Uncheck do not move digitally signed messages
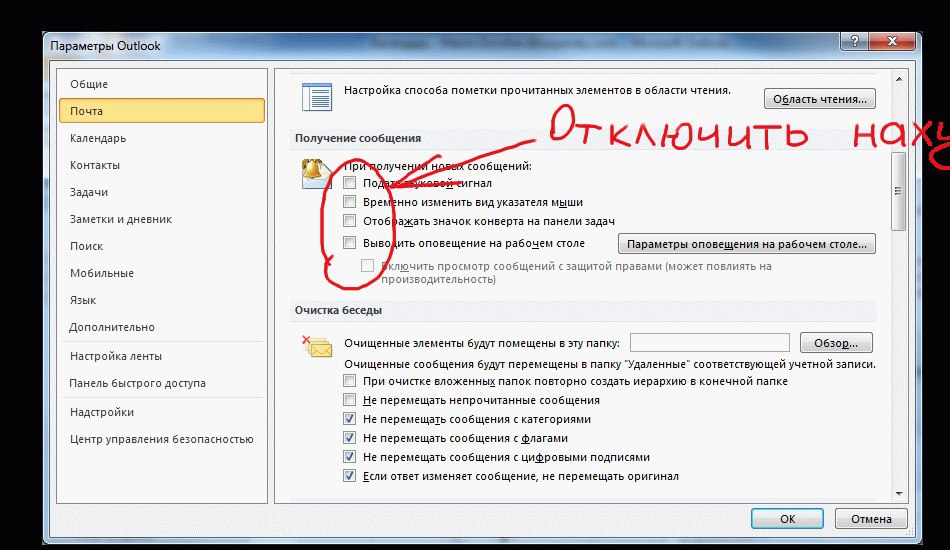The image size is (950, 550). 350,457
